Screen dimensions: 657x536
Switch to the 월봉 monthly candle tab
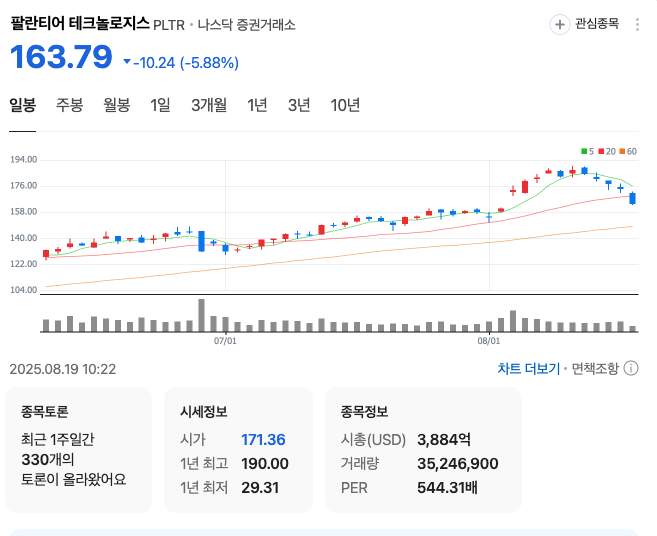117,105
